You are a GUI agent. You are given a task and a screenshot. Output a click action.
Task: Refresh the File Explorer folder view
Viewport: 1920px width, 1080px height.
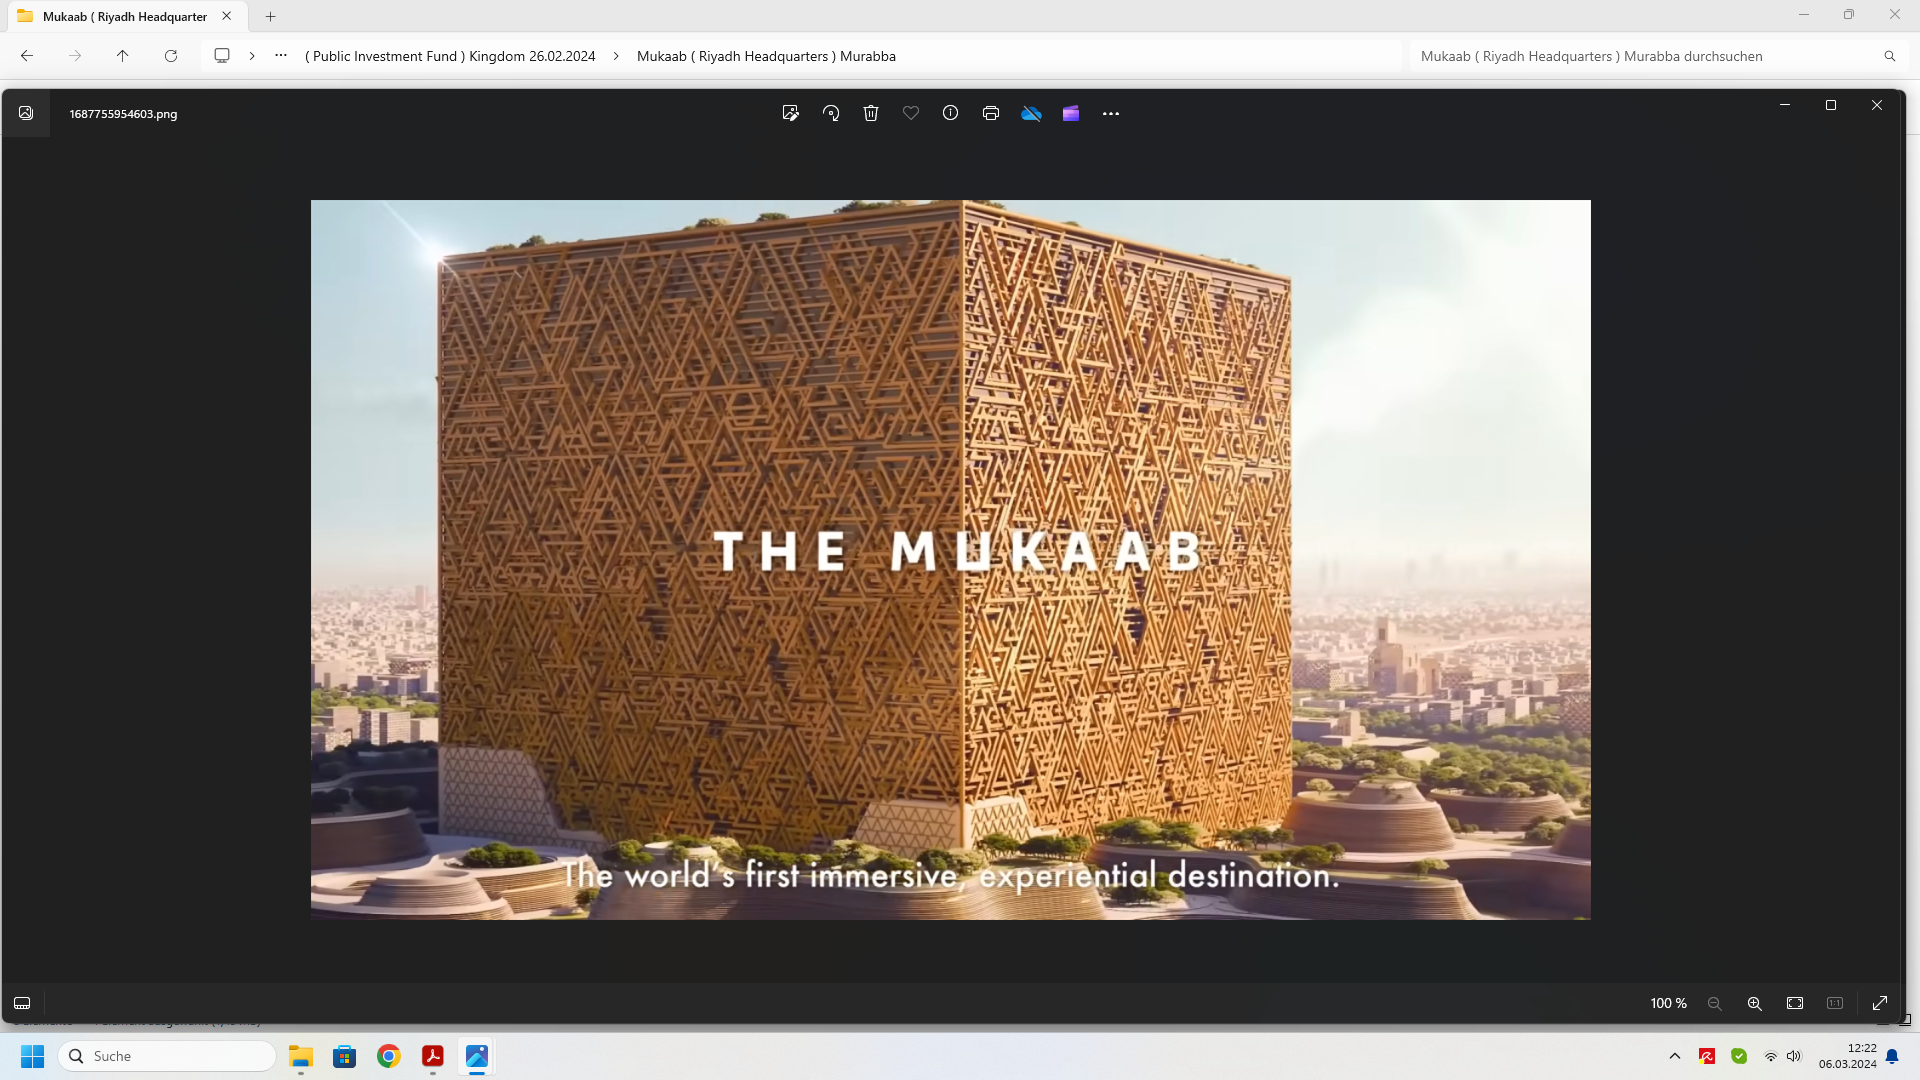pyautogui.click(x=171, y=56)
